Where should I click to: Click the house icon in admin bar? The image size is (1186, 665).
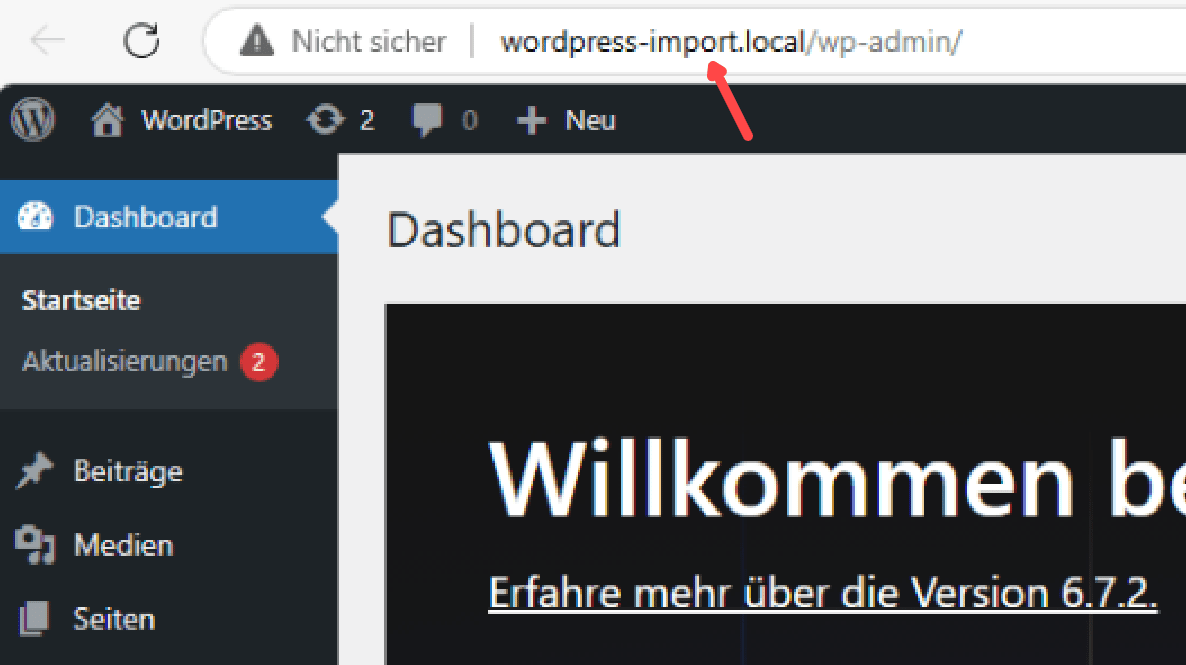(x=107, y=121)
